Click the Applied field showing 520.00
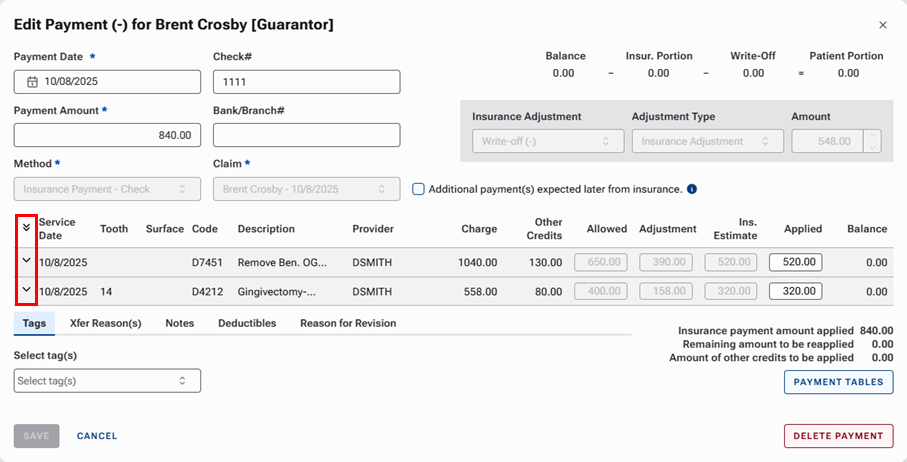The image size is (907, 462). click(795, 262)
